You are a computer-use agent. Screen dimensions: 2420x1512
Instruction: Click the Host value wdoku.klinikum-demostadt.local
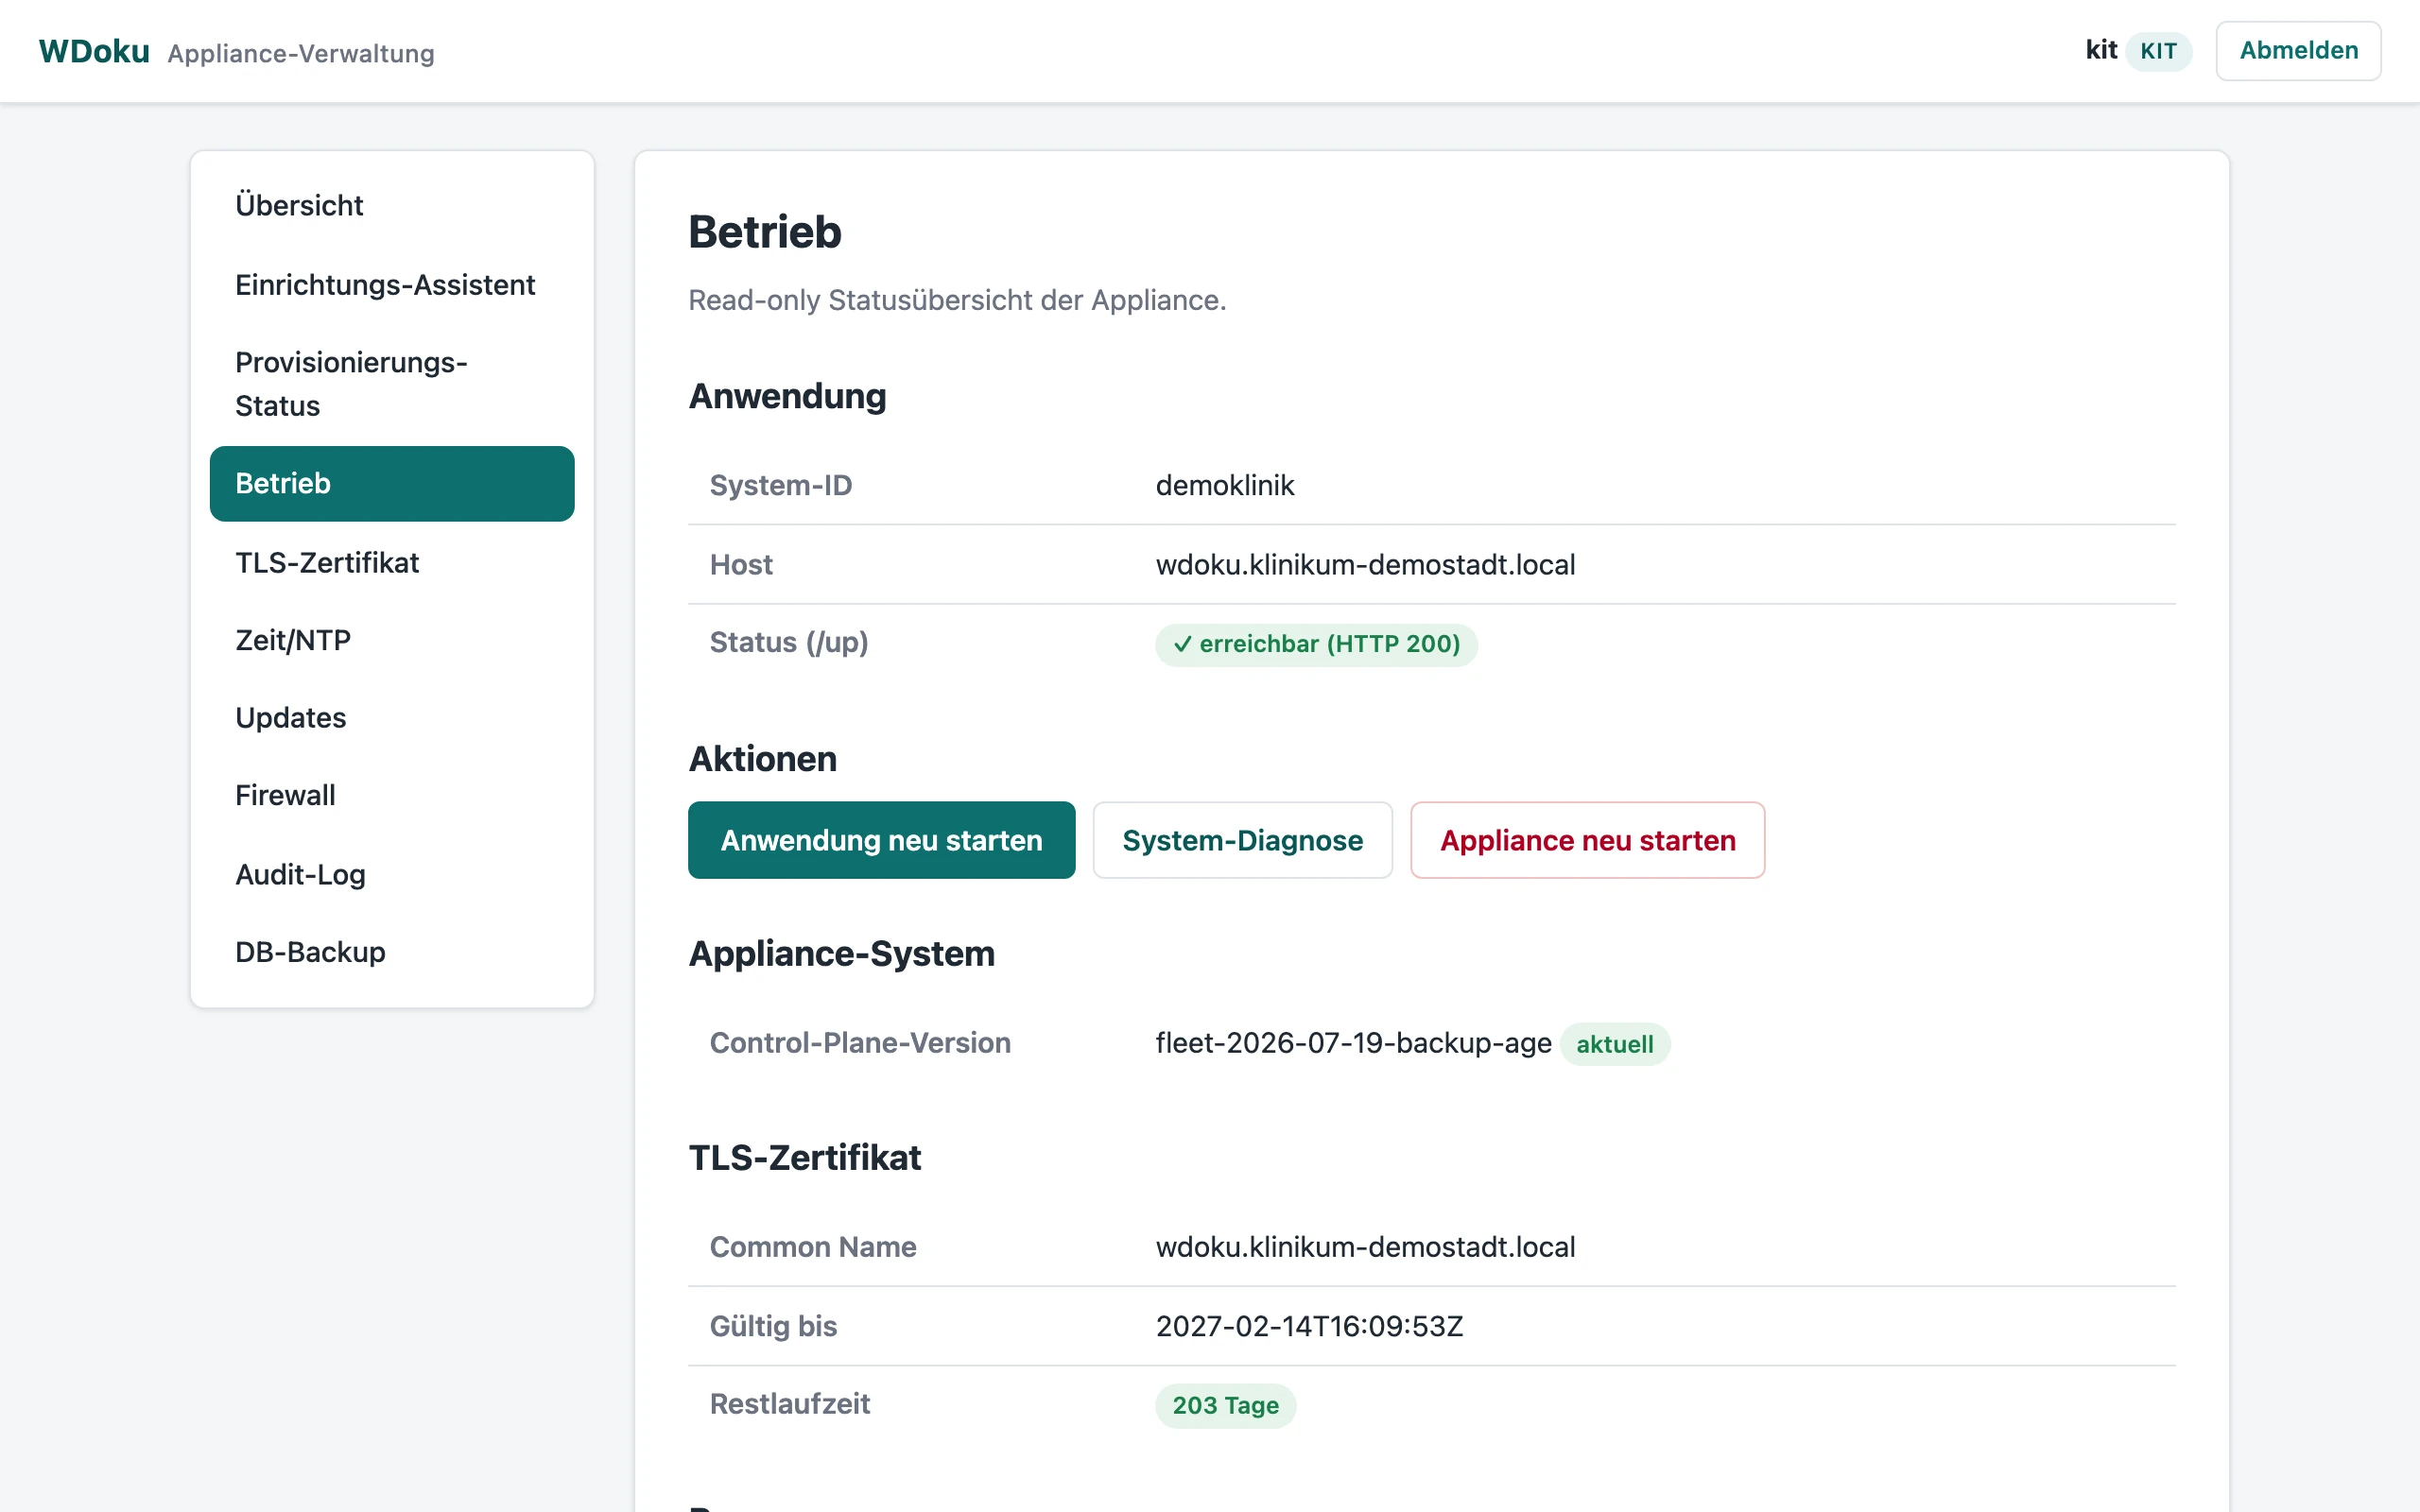pyautogui.click(x=1365, y=565)
